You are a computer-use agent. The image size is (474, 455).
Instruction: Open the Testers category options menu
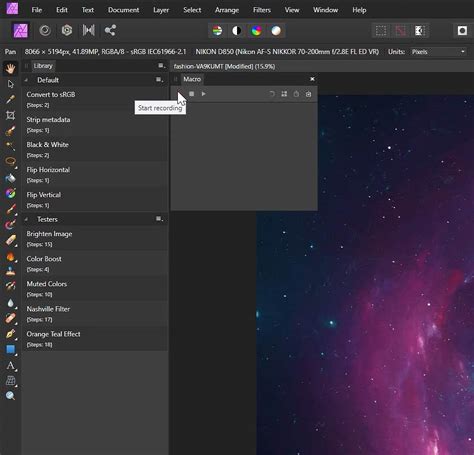pyautogui.click(x=159, y=219)
